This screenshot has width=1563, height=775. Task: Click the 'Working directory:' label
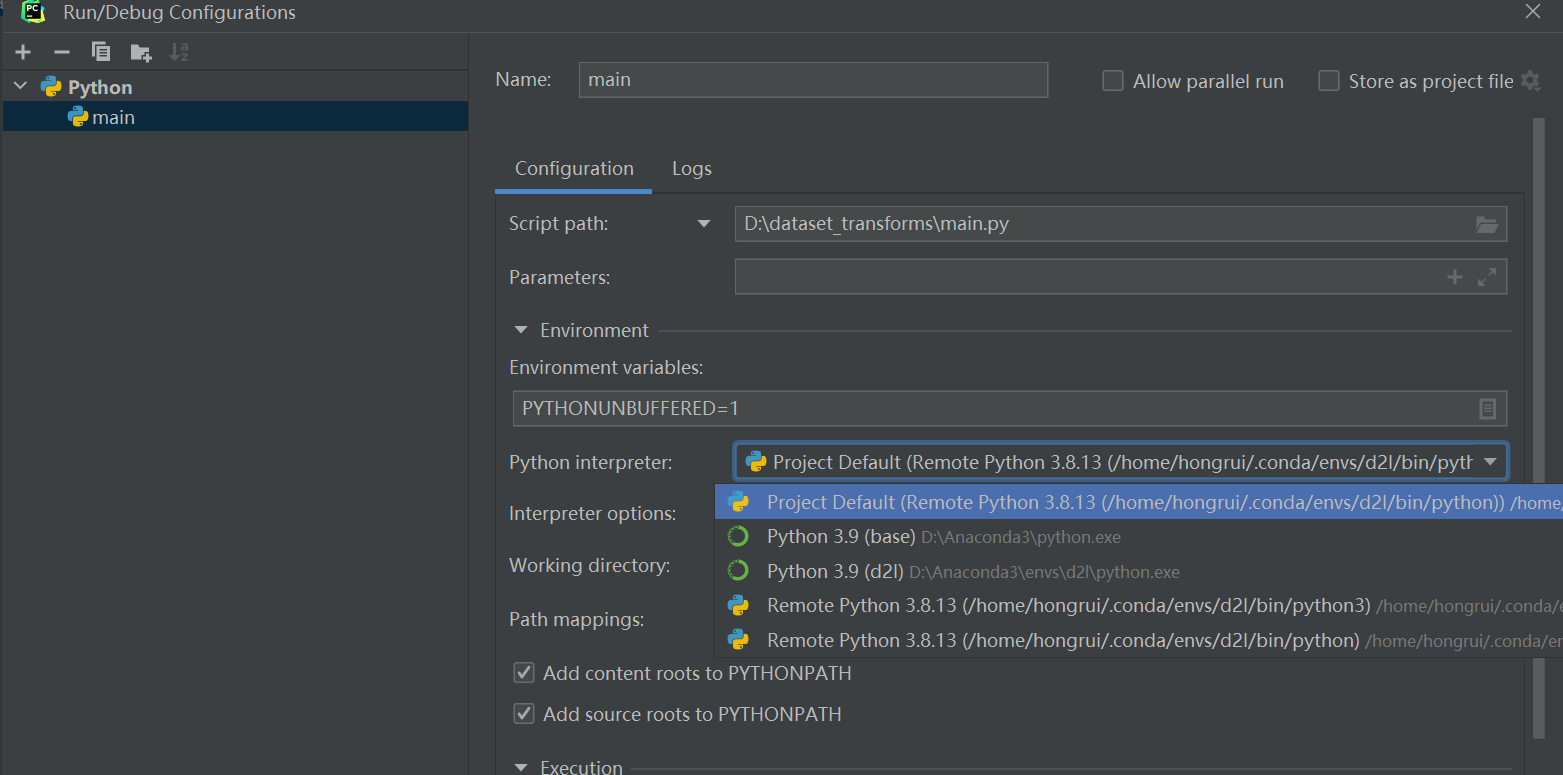pos(589,565)
